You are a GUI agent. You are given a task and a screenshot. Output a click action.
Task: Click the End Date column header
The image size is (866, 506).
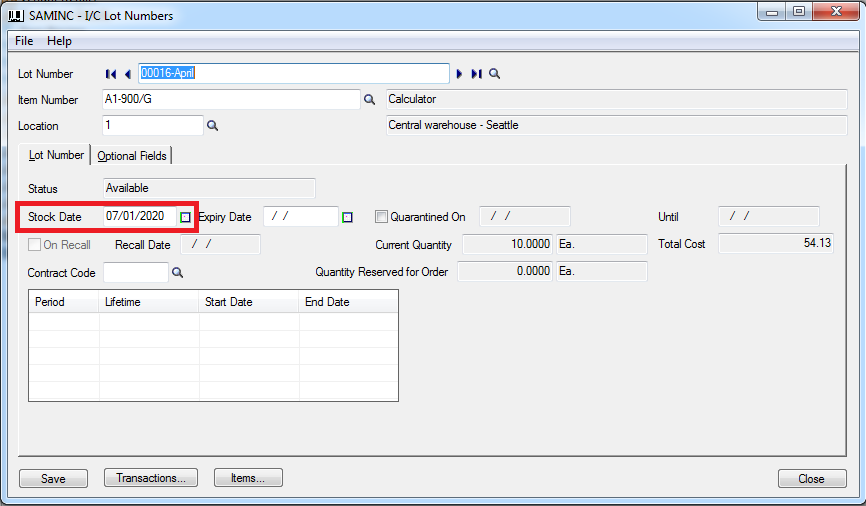pyautogui.click(x=348, y=302)
